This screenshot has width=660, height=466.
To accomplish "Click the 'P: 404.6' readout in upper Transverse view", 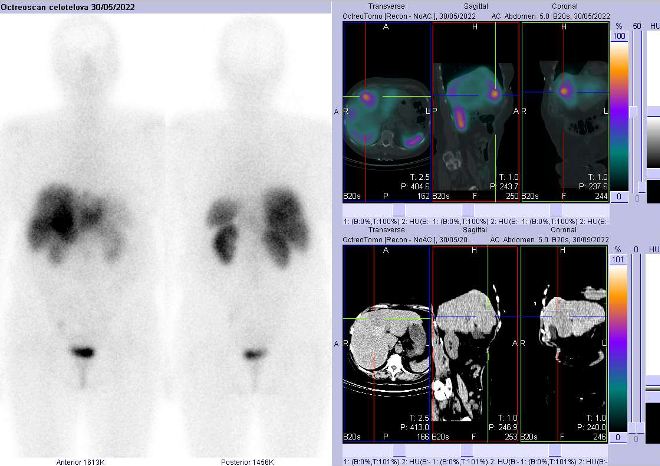I will 415,186.
